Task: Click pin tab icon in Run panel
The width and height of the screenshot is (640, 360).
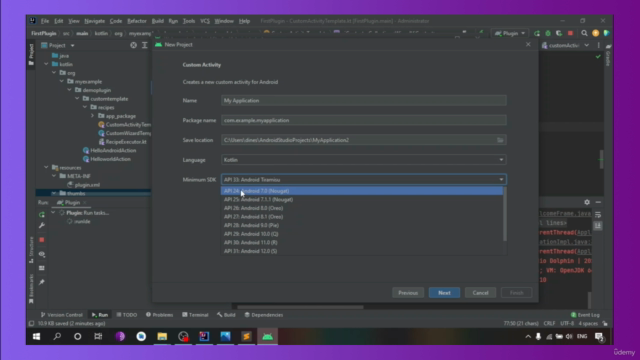Action: [42, 282]
